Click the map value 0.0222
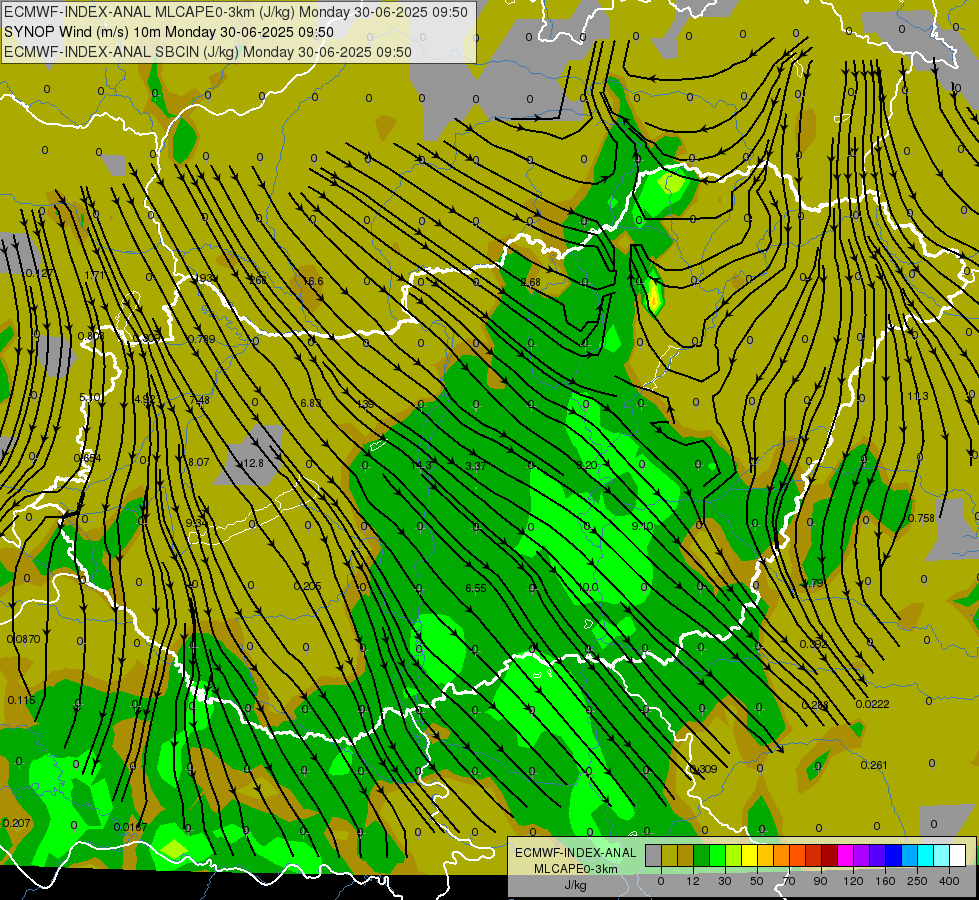The height and width of the screenshot is (900, 979). (x=872, y=704)
